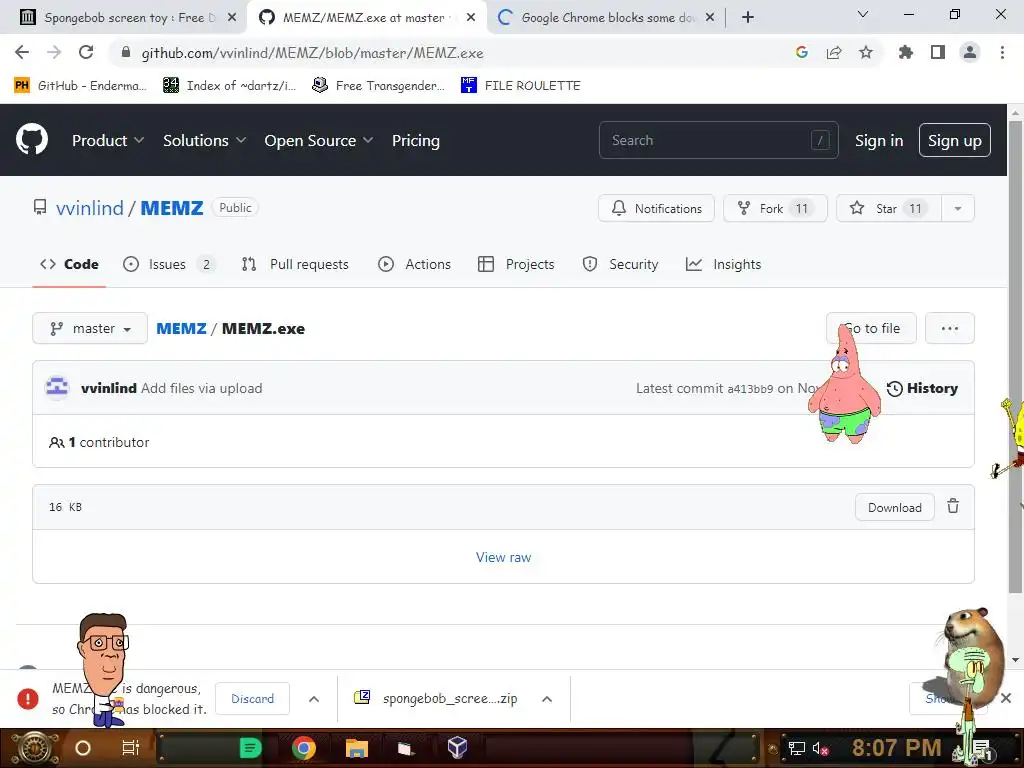
Task: Bookmark this page with the star icon
Action: point(865,52)
